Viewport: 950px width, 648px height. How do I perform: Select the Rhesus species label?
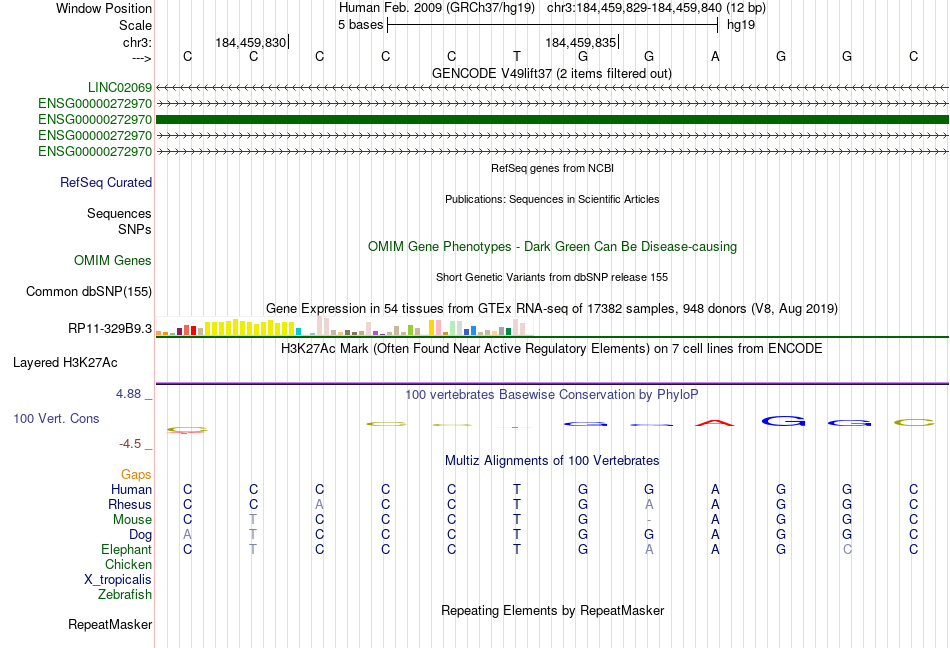pos(130,504)
